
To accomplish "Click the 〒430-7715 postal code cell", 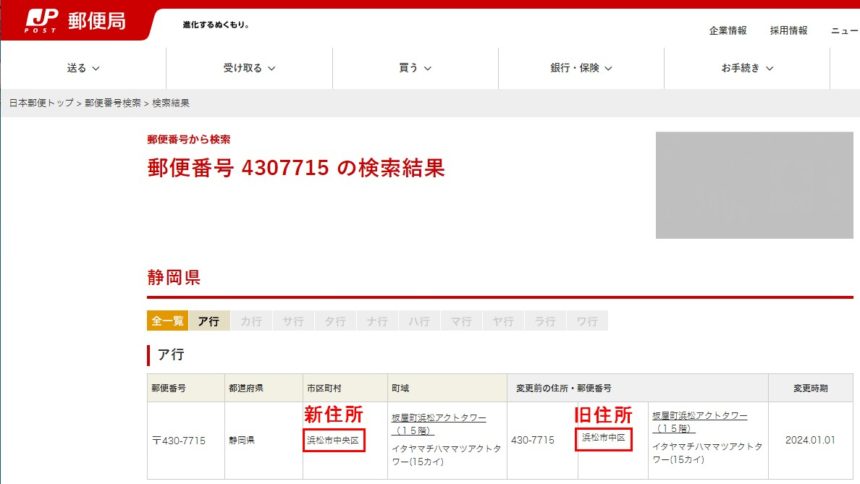I will (179, 440).
